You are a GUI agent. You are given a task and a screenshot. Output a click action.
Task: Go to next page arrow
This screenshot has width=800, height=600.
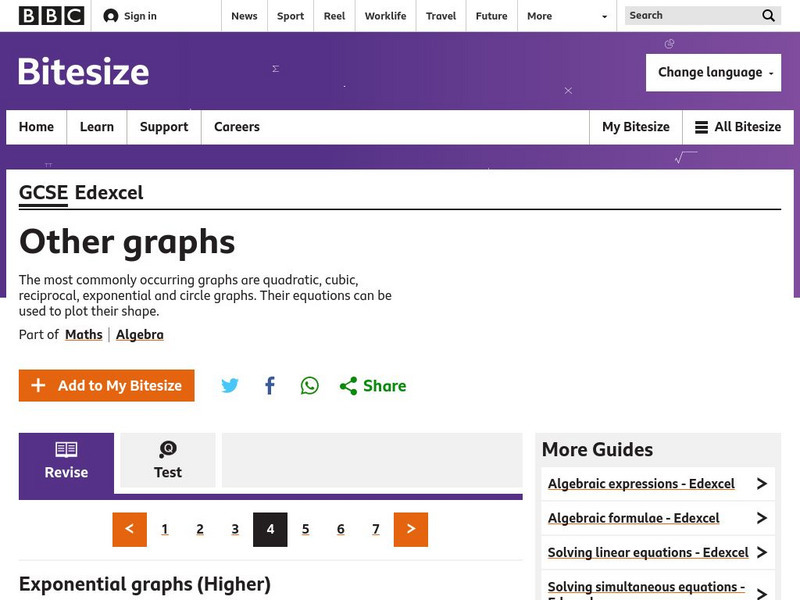click(411, 529)
